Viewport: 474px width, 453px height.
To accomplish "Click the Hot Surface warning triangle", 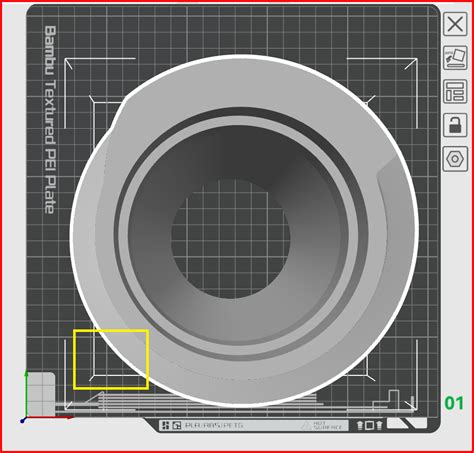I will (x=306, y=425).
